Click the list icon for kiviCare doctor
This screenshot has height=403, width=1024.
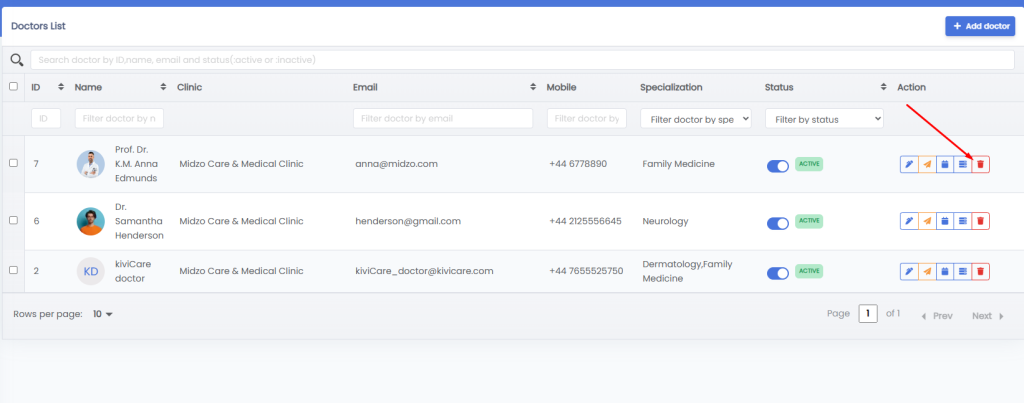click(x=963, y=272)
